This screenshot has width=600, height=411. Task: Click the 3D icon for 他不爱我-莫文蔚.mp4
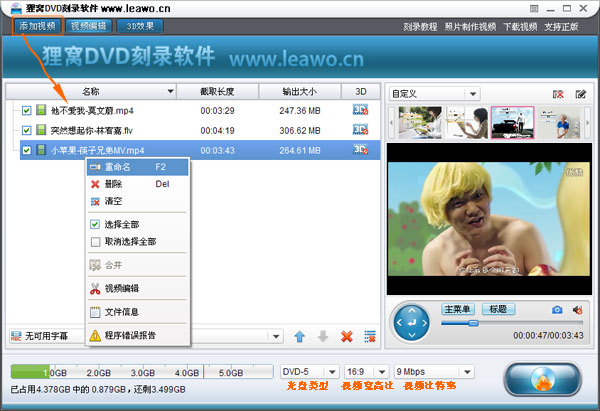(x=360, y=110)
